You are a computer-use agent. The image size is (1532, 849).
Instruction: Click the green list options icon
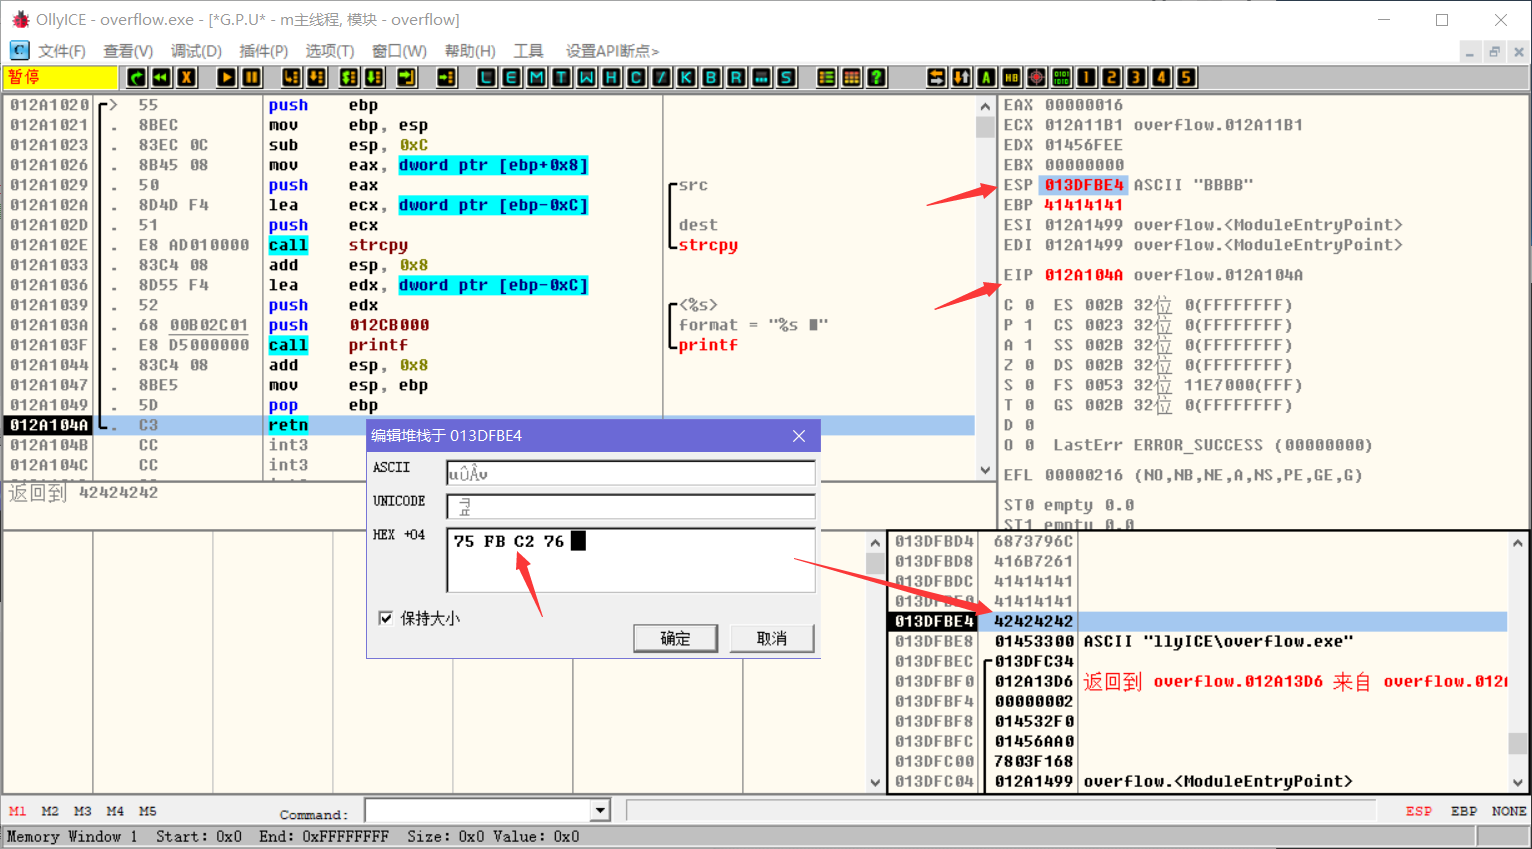click(x=827, y=77)
